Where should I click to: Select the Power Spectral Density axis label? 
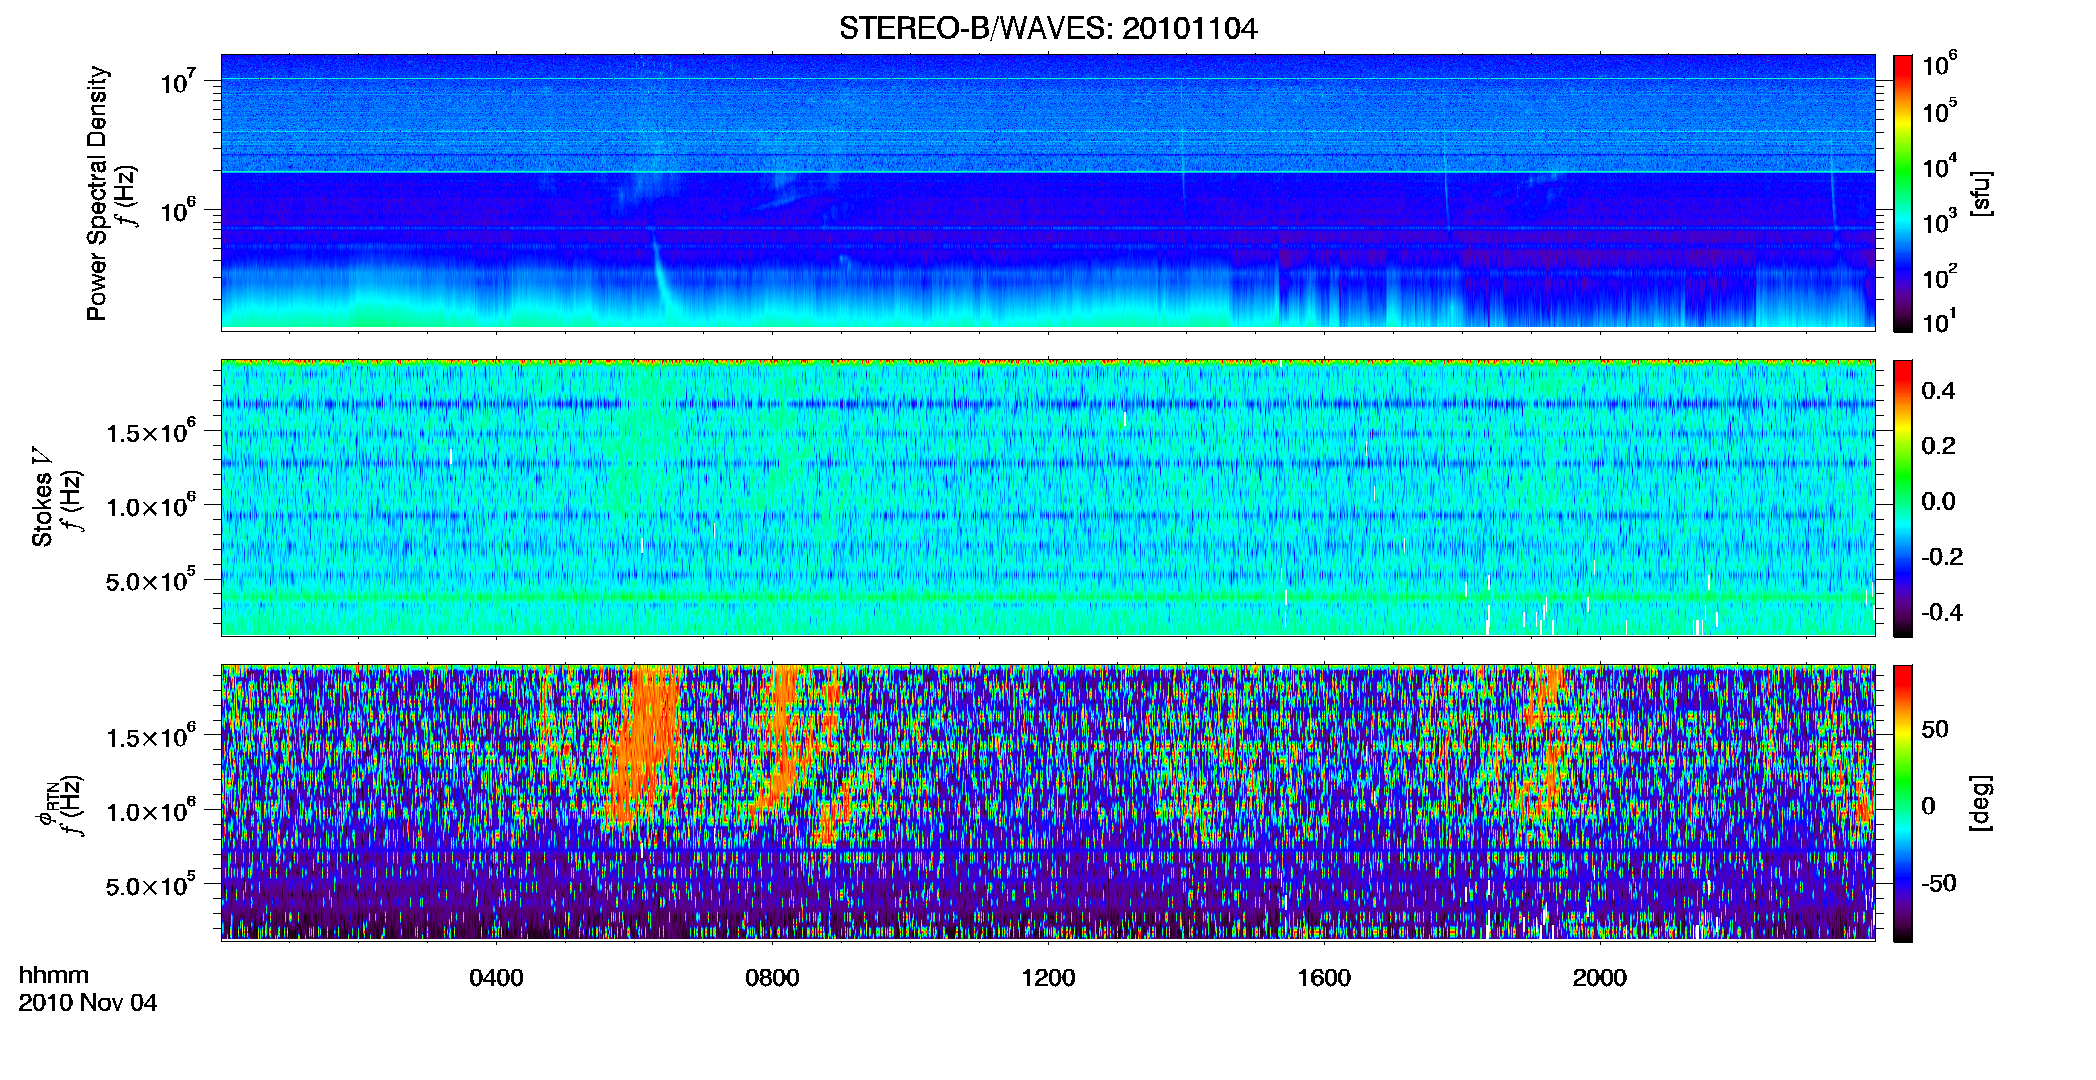click(97, 193)
